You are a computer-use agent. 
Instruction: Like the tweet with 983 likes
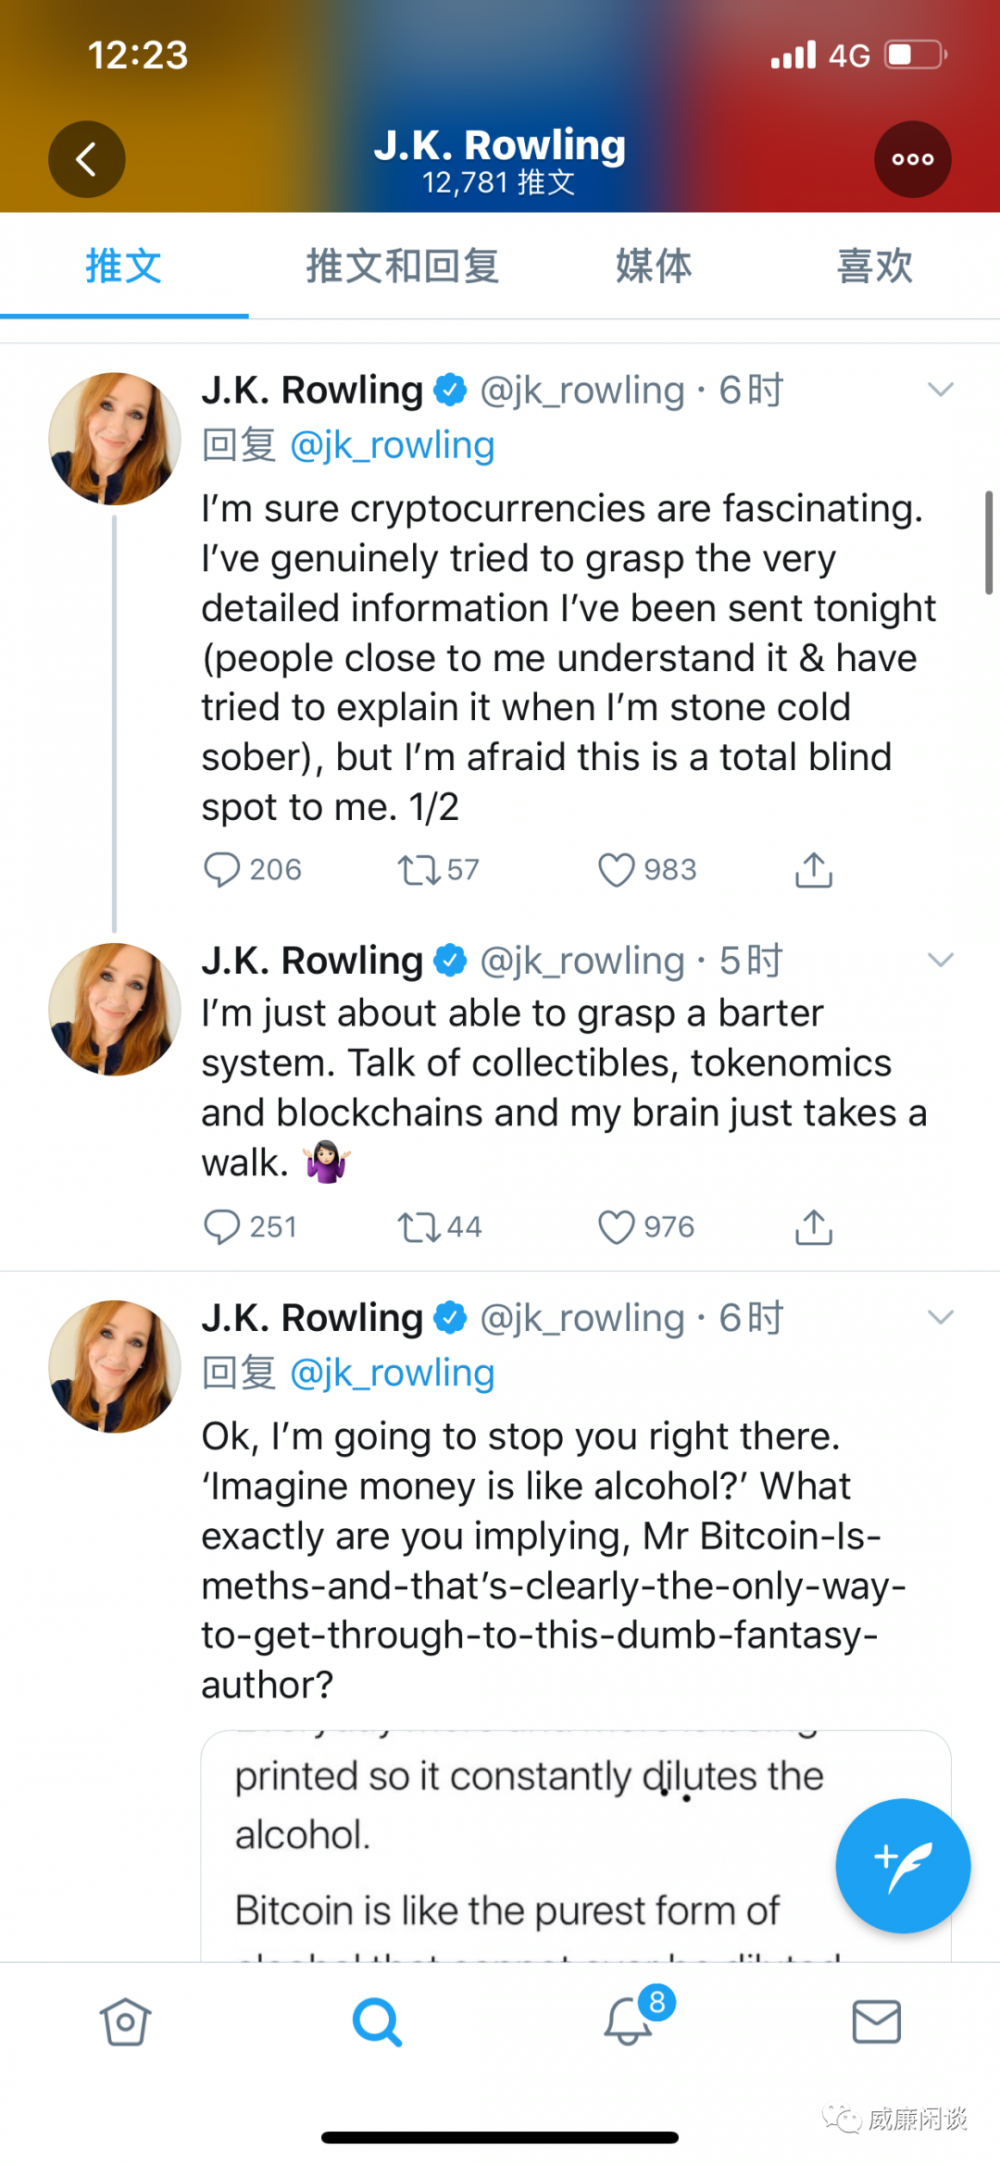[616, 870]
